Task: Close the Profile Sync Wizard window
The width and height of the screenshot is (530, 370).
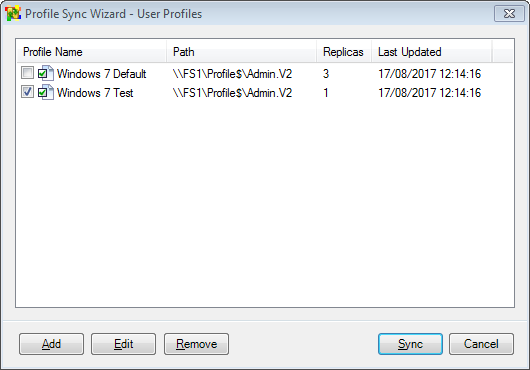Action: 509,14
